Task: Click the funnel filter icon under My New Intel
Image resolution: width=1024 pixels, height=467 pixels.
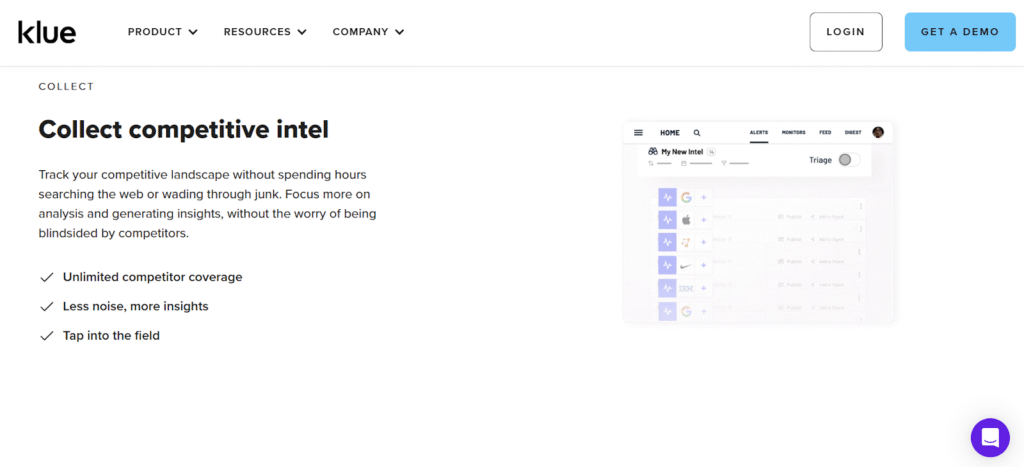Action: click(724, 163)
